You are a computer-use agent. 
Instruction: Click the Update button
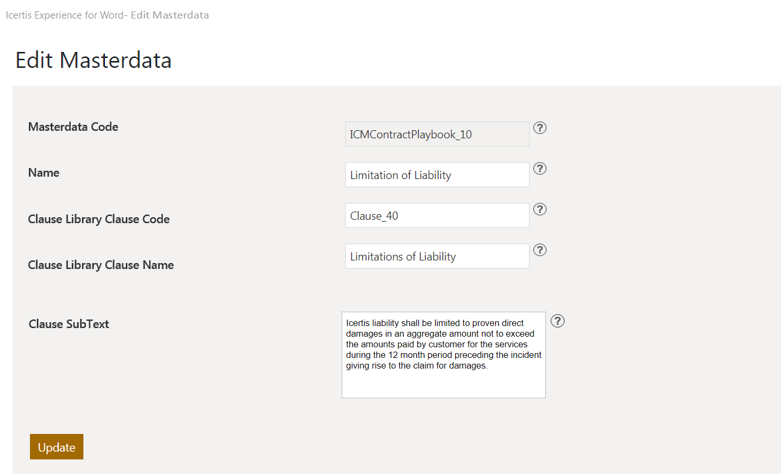57,447
